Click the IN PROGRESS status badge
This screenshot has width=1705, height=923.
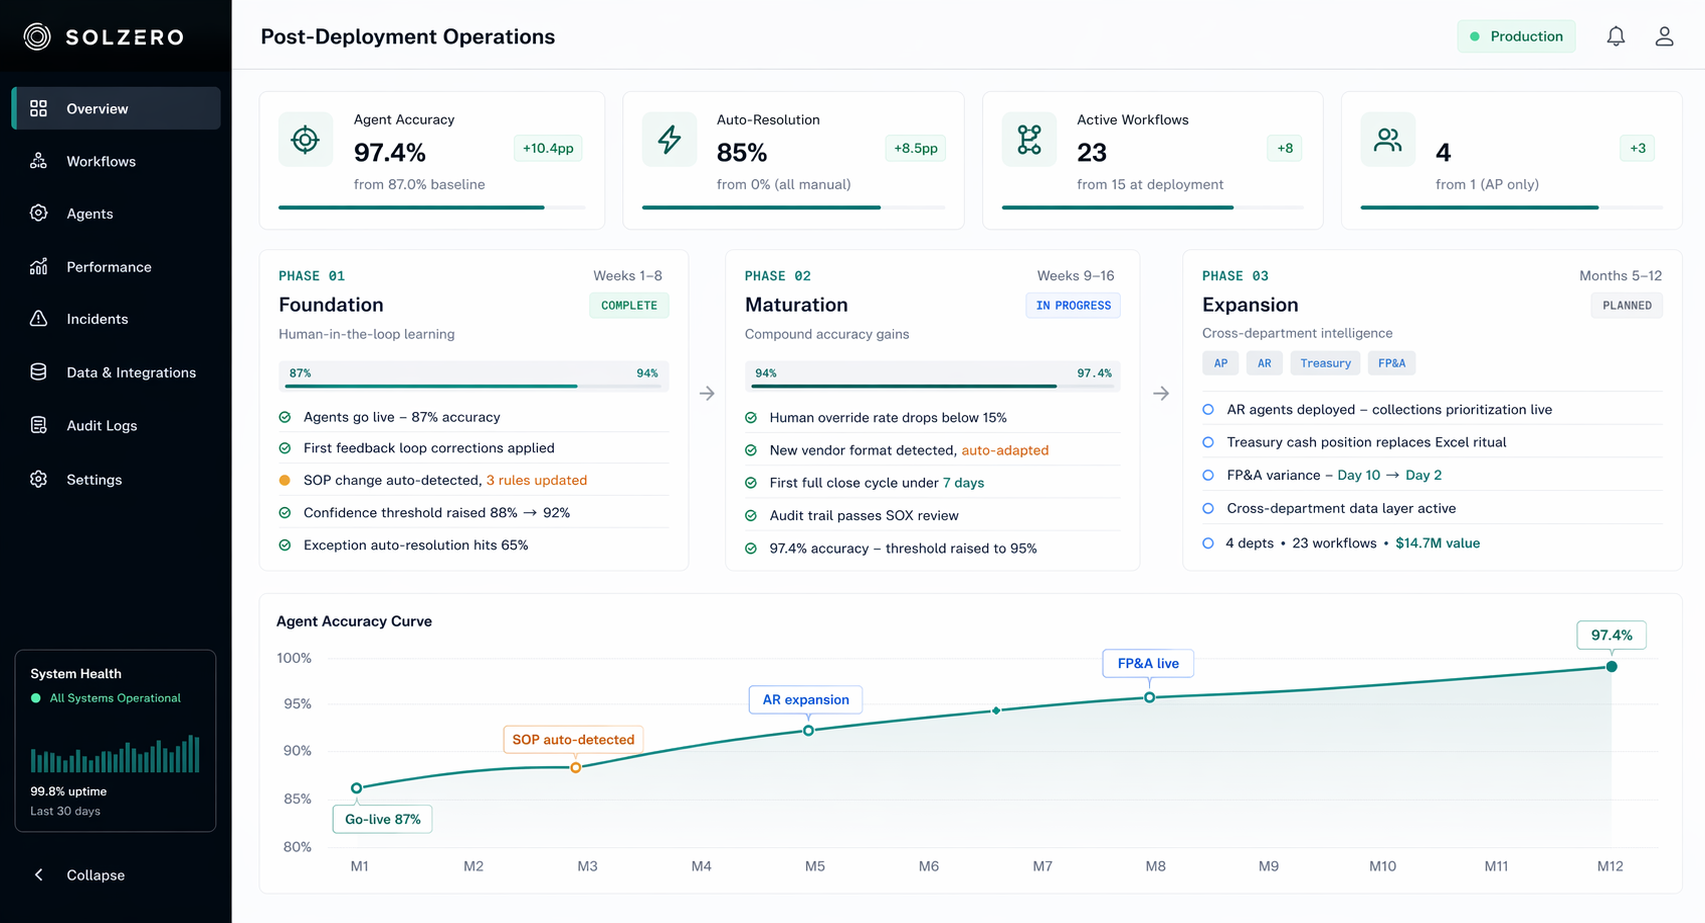1073,305
